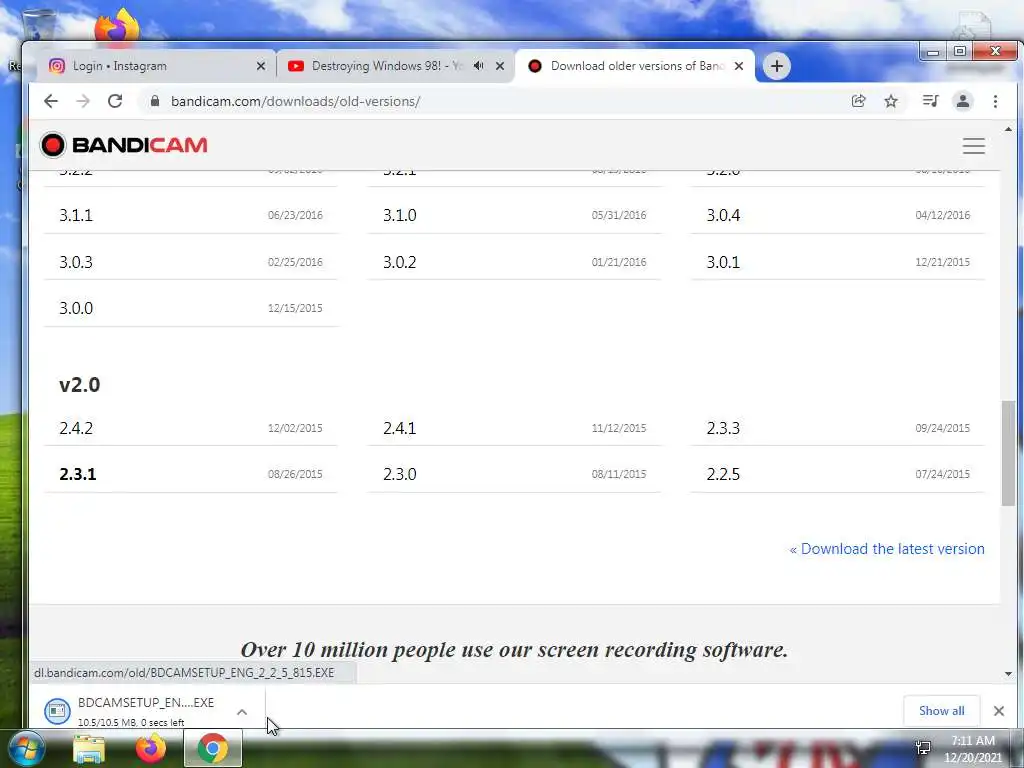Click the address bar URL
The width and height of the screenshot is (1024, 768).
tap(295, 101)
